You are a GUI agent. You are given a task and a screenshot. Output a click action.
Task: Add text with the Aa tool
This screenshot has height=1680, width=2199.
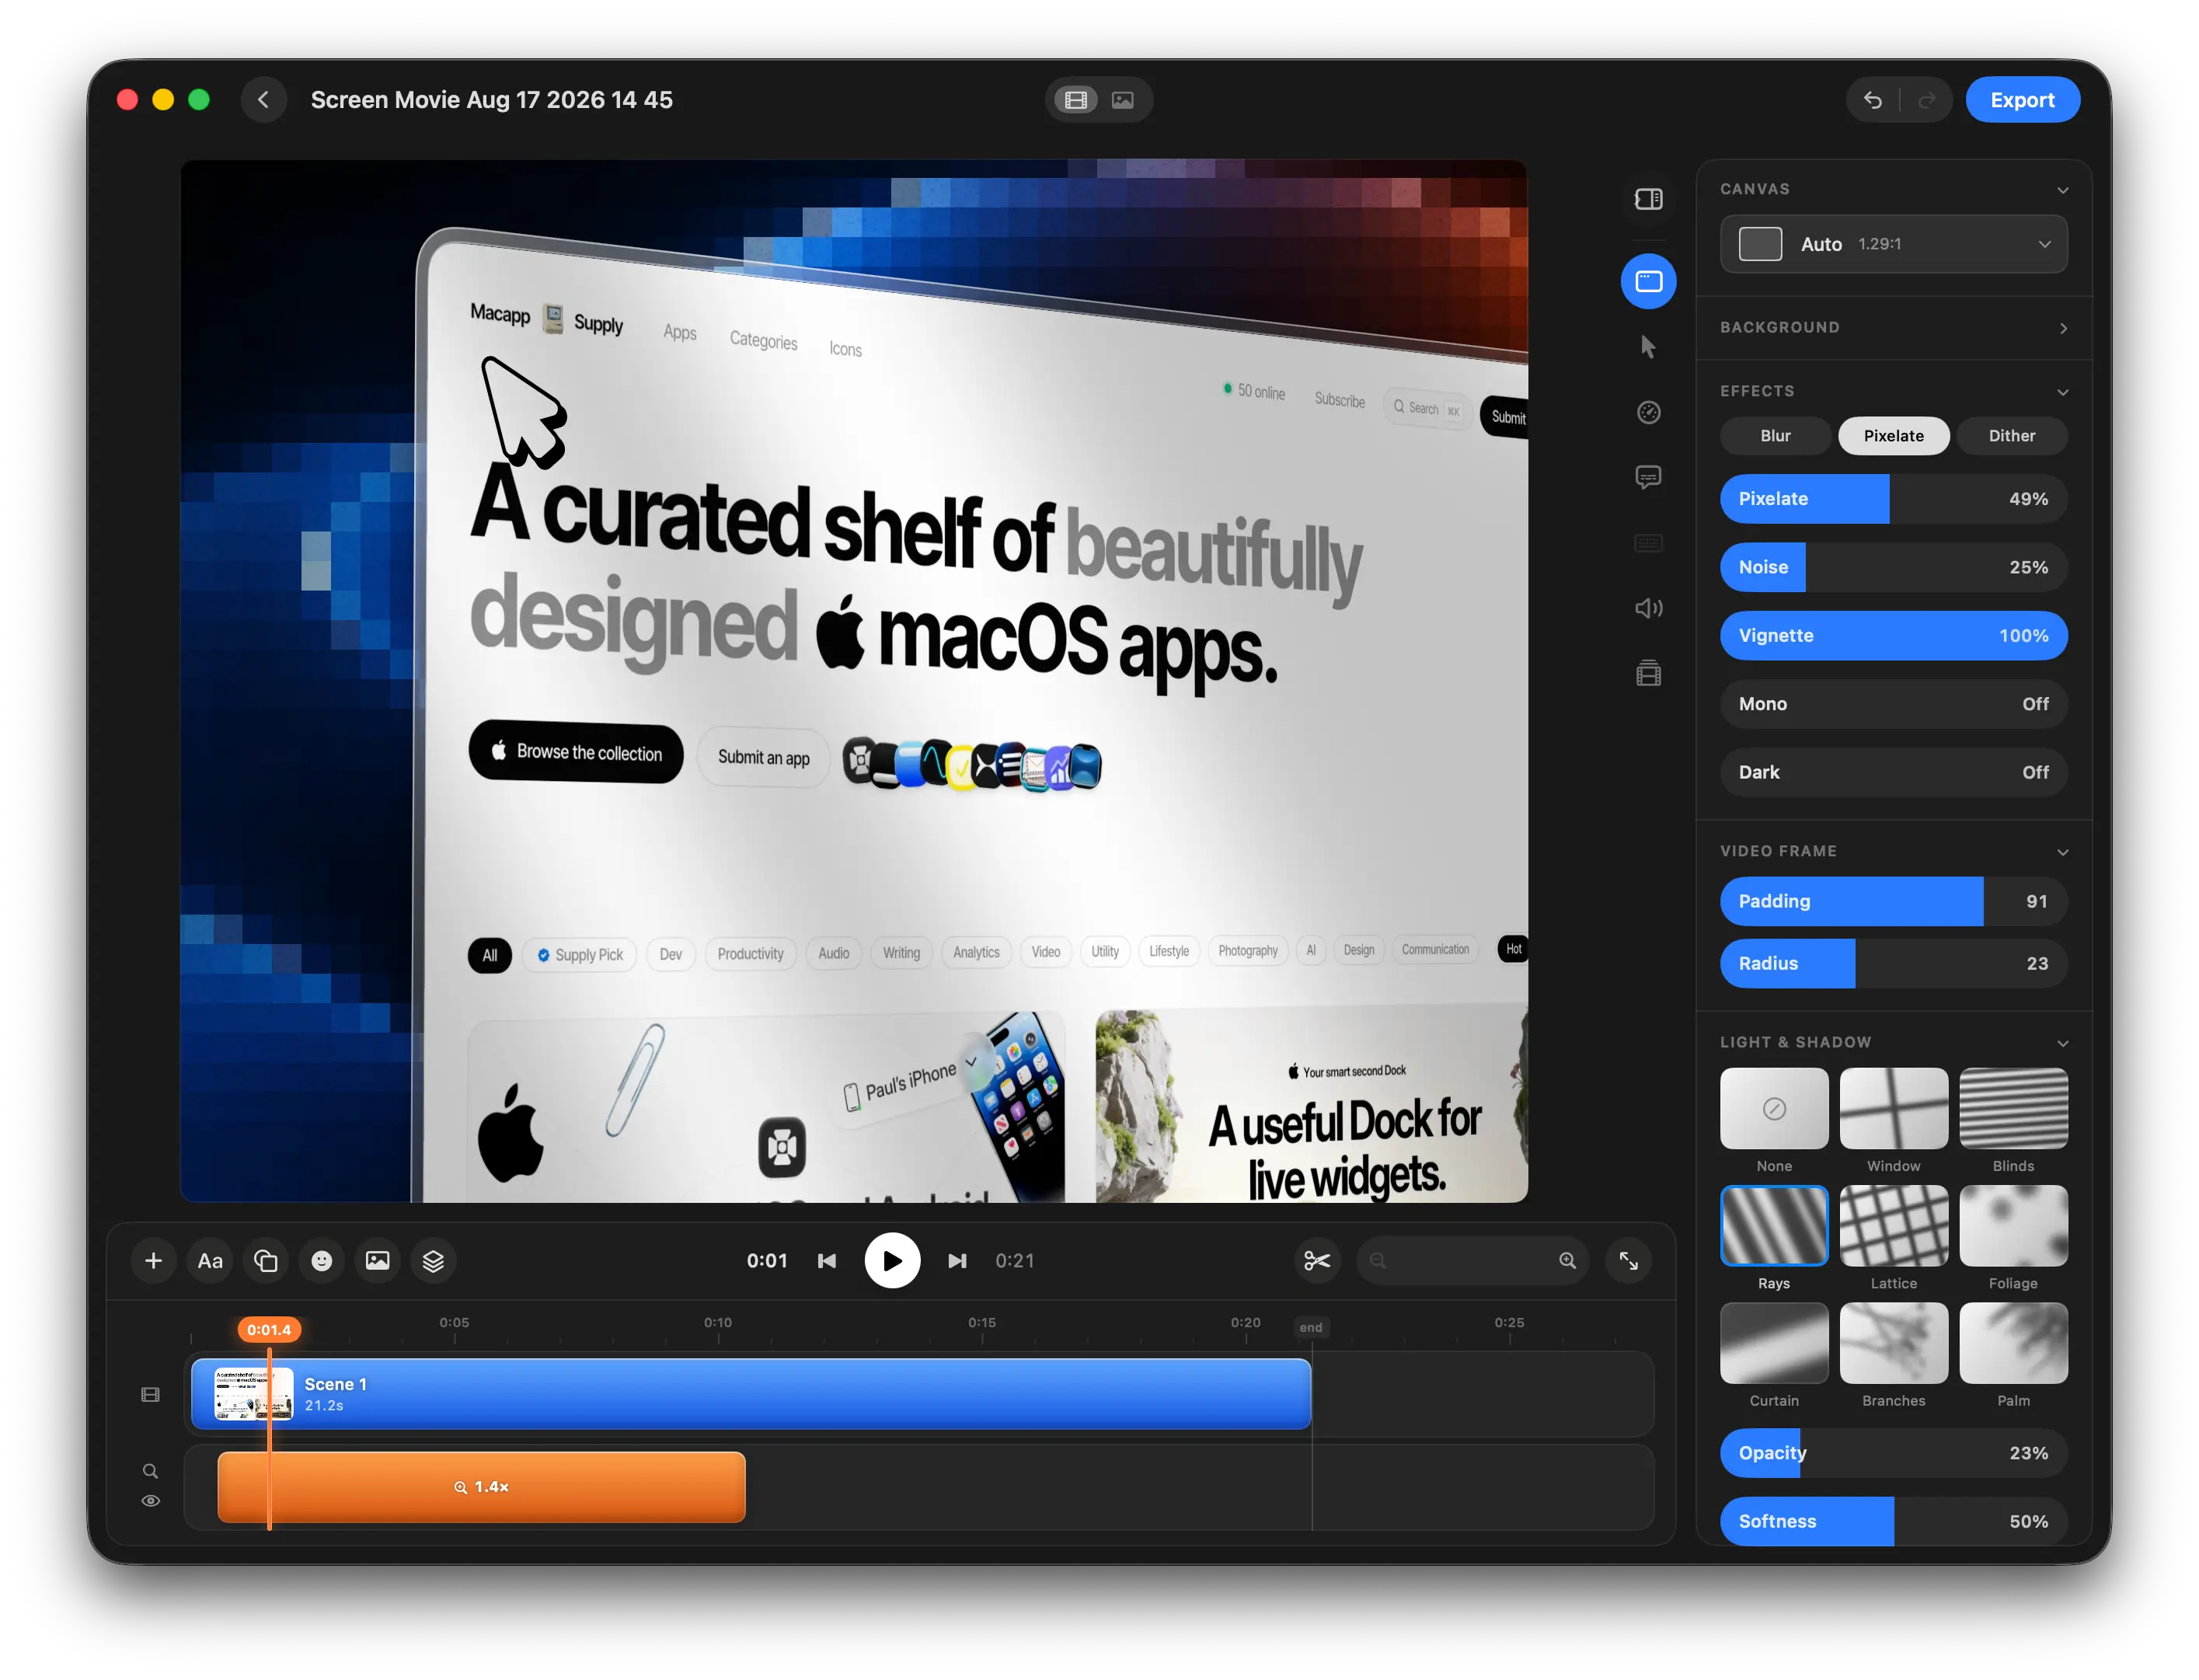click(x=210, y=1261)
